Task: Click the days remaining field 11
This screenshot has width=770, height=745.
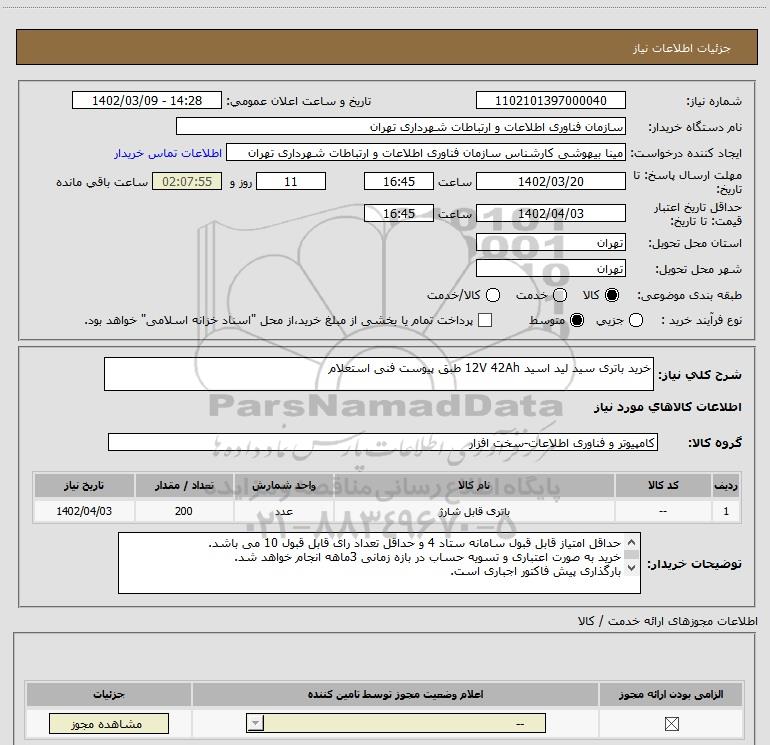Action: [x=291, y=181]
